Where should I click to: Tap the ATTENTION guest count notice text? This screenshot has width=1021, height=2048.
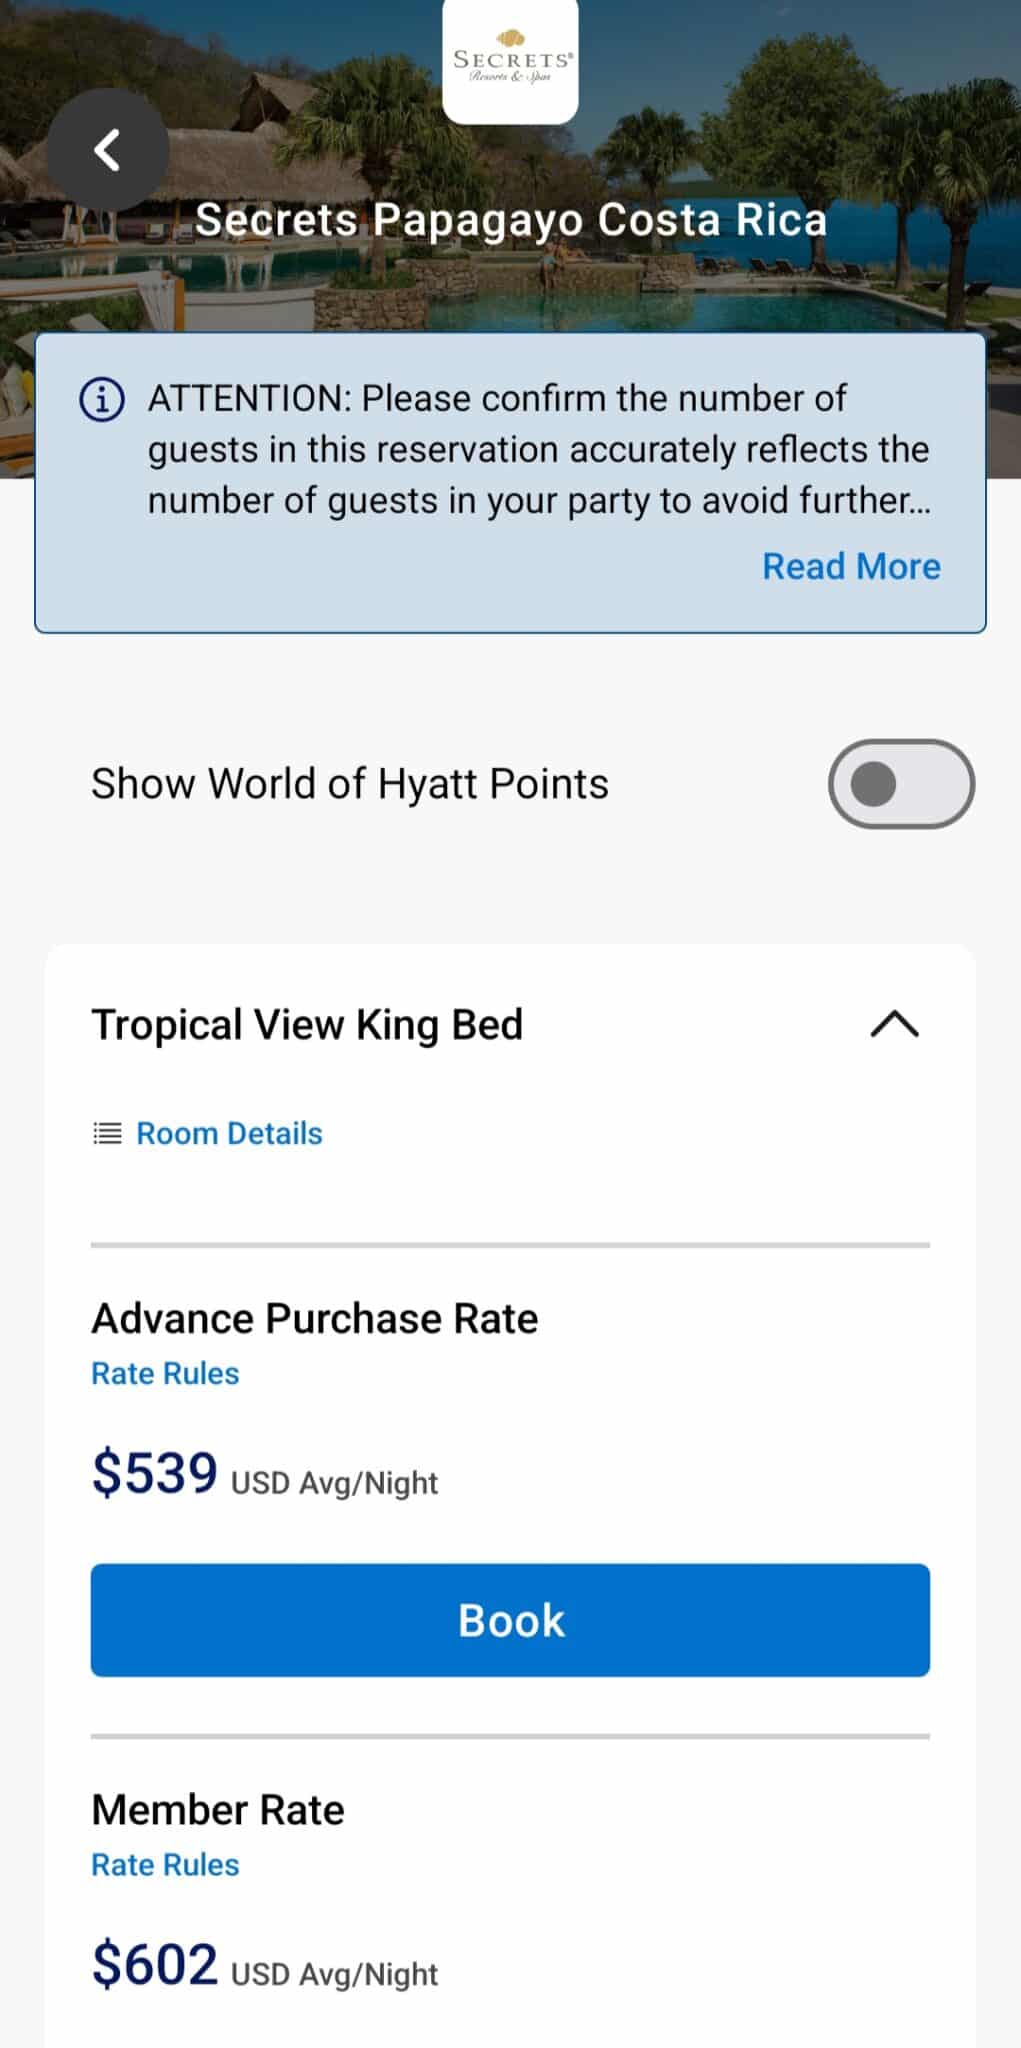click(538, 450)
